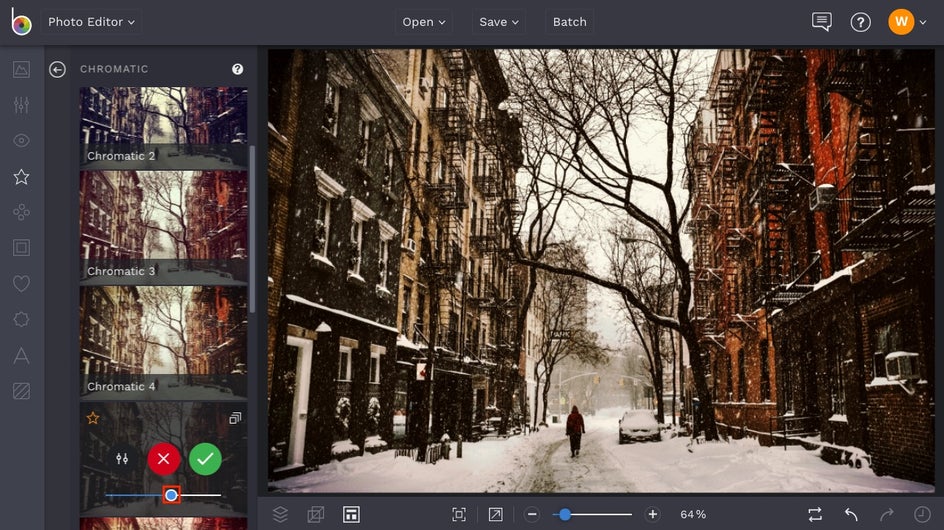Click the duplicate layers icon on effect
The width and height of the screenshot is (944, 530).
click(x=235, y=417)
